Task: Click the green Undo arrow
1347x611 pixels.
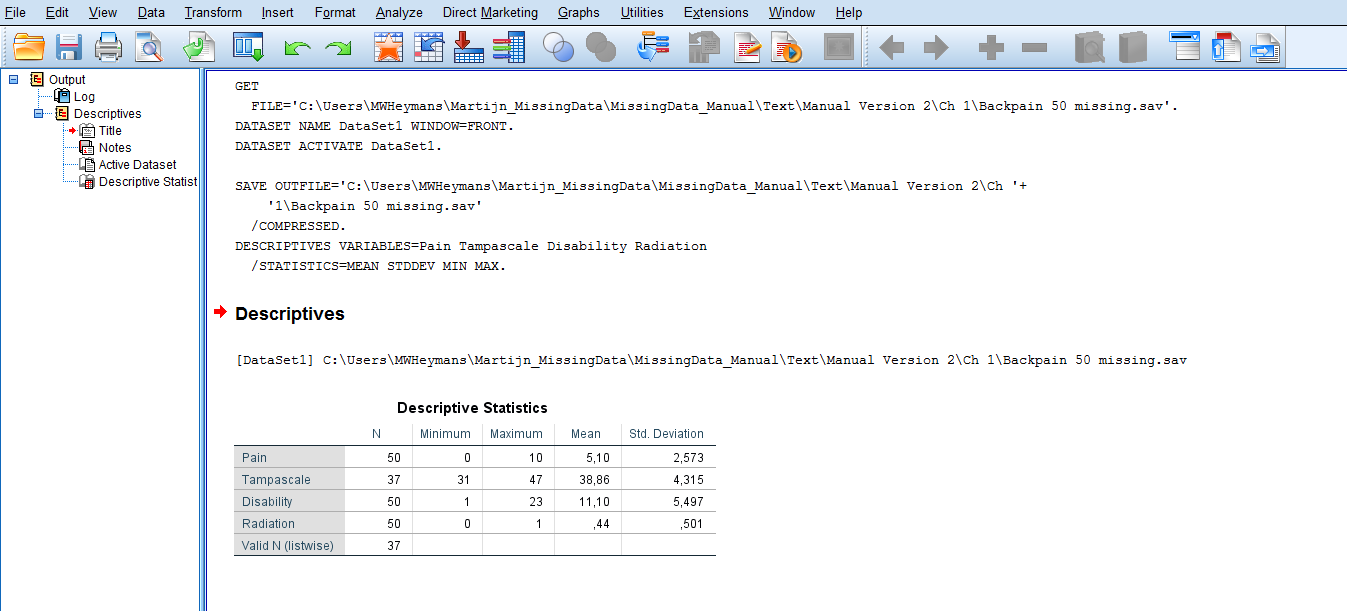Action: click(297, 48)
